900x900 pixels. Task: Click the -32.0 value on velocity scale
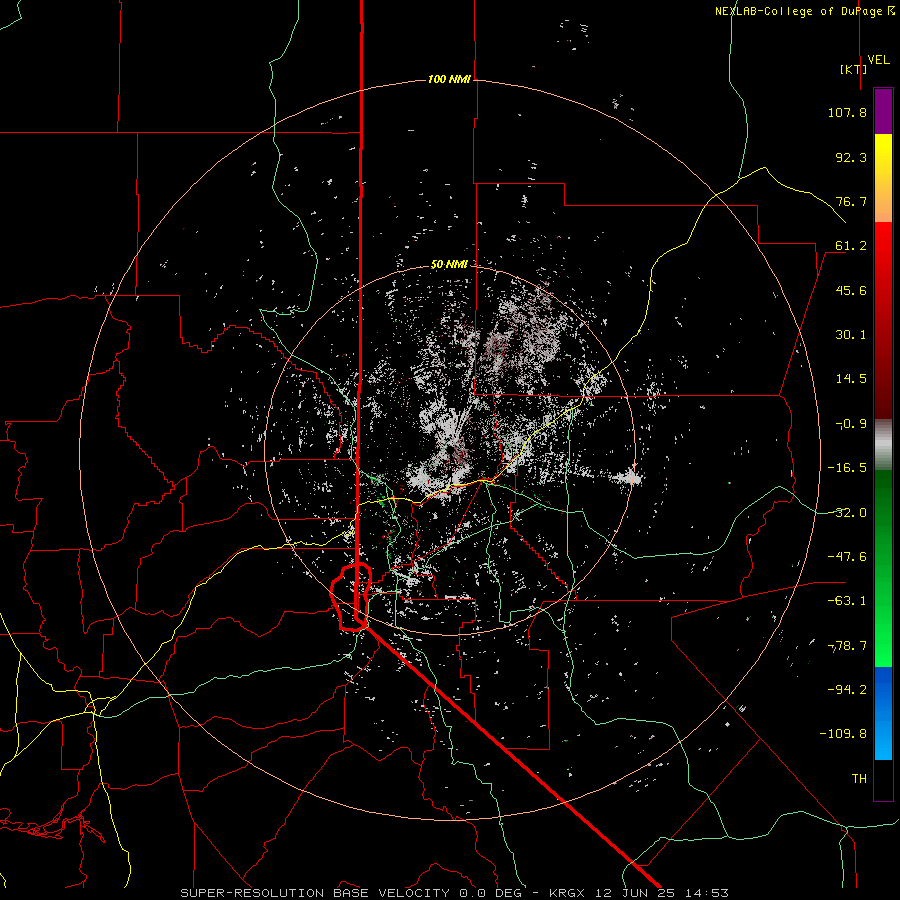point(847,513)
